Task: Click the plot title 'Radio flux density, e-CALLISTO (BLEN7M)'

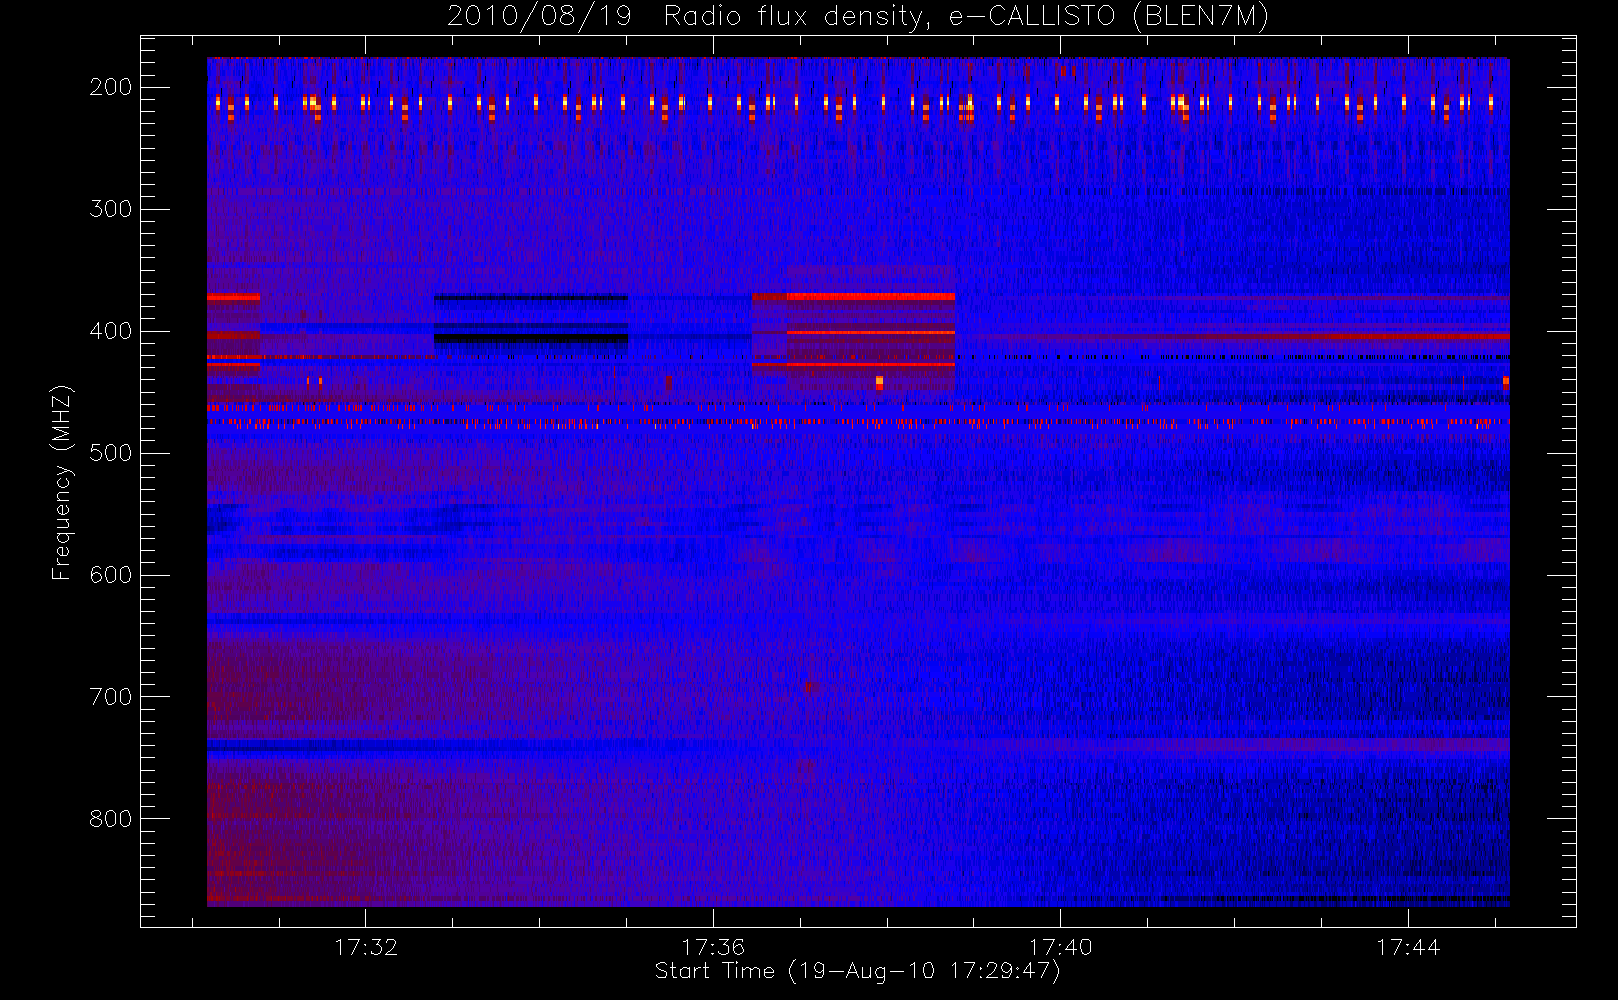Action: pyautogui.click(x=966, y=16)
